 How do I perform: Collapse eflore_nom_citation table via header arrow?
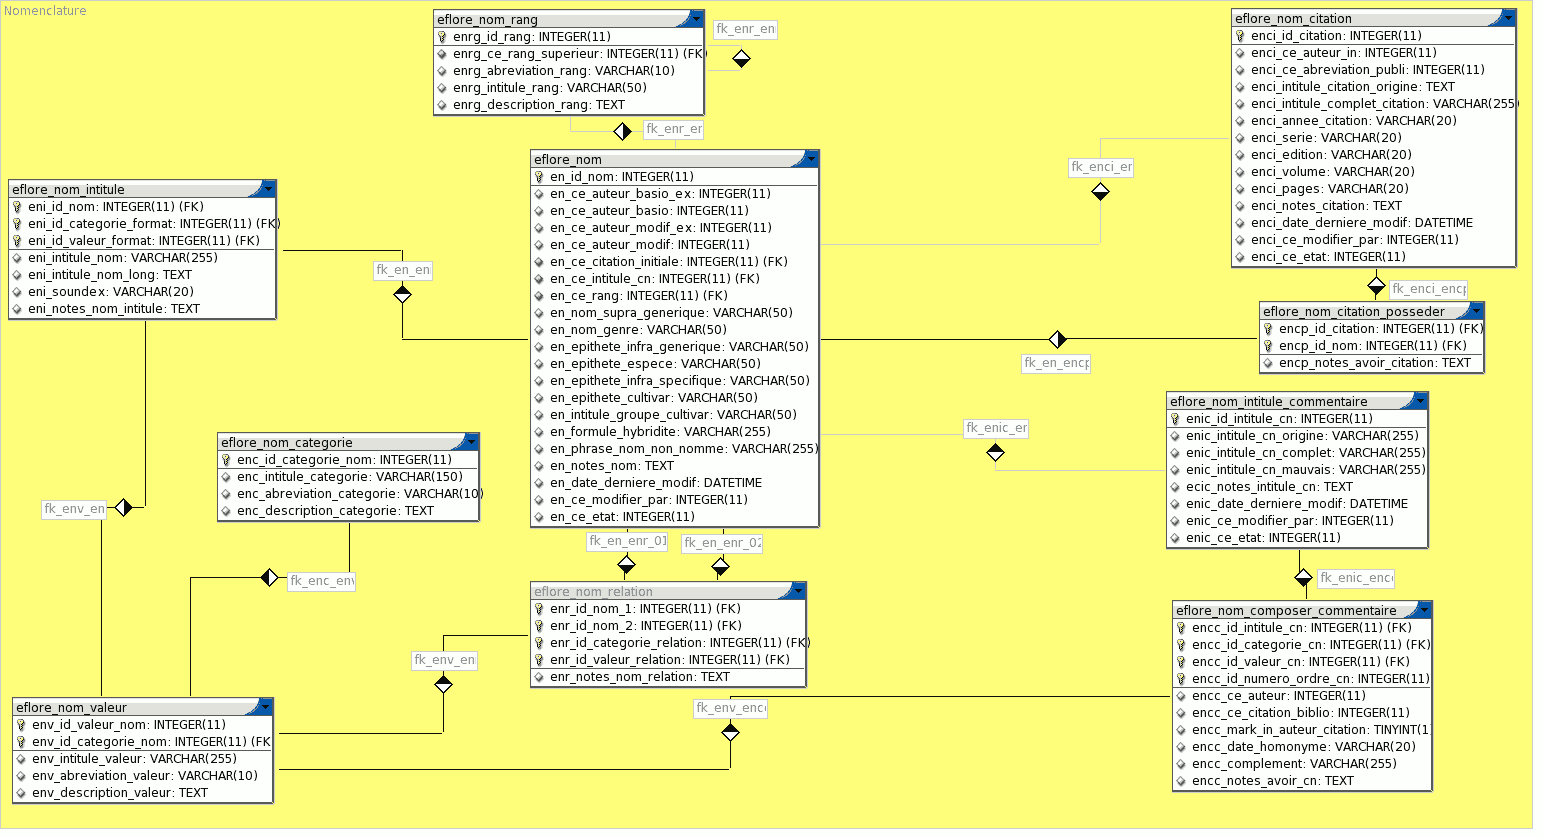1508,18
